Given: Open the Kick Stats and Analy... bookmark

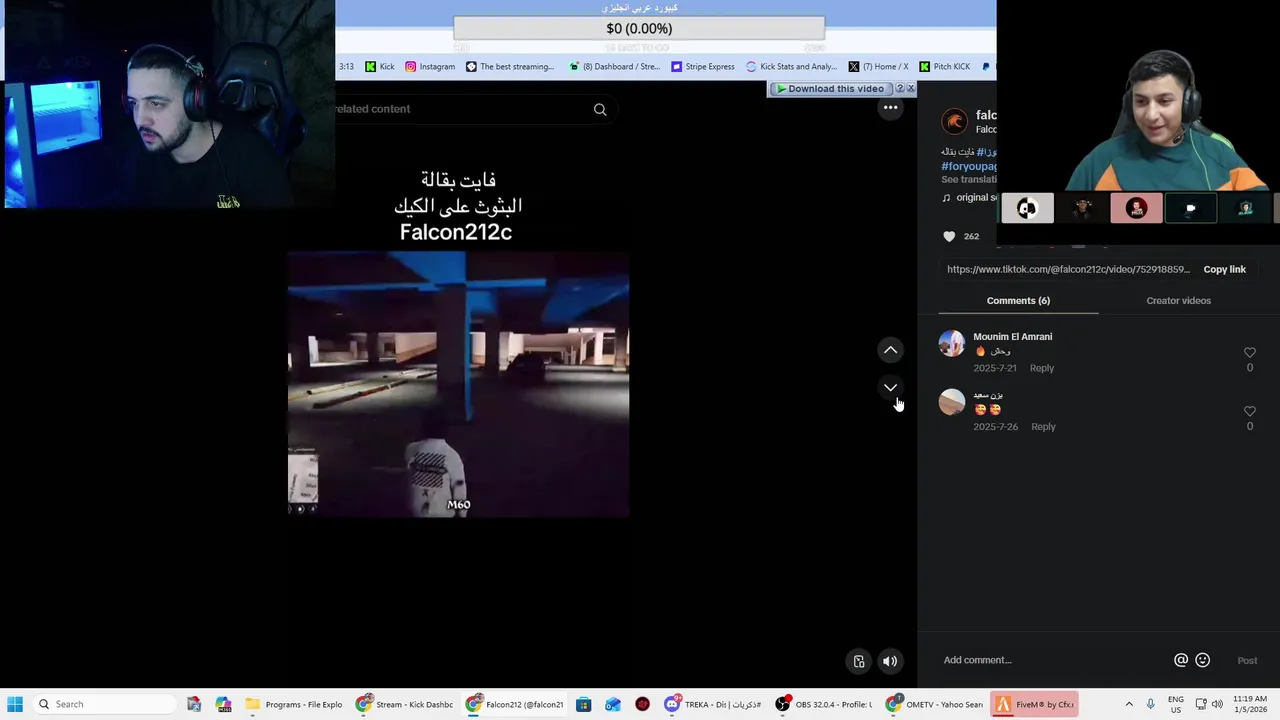Looking at the screenshot, I should point(791,66).
